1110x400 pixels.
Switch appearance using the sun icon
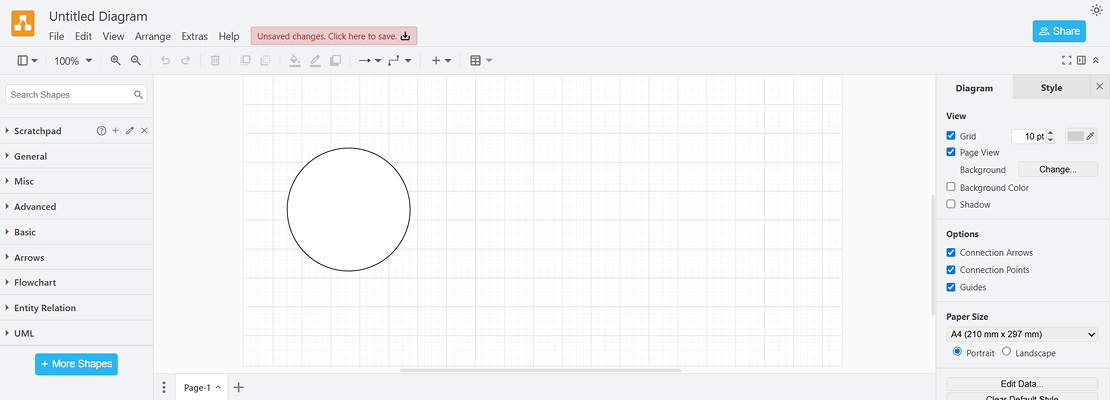[1096, 10]
